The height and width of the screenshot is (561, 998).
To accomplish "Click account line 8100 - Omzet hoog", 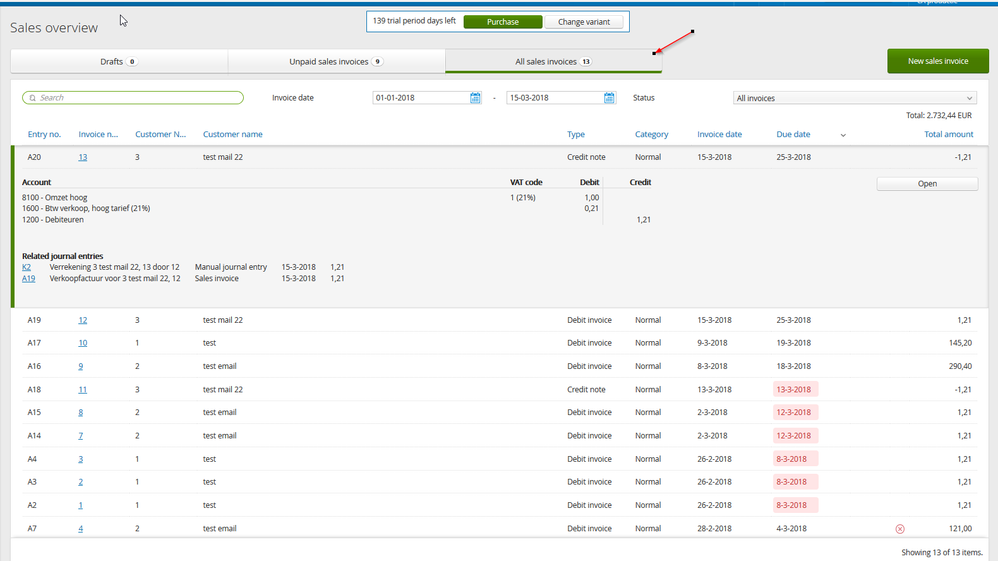I will 55,198.
